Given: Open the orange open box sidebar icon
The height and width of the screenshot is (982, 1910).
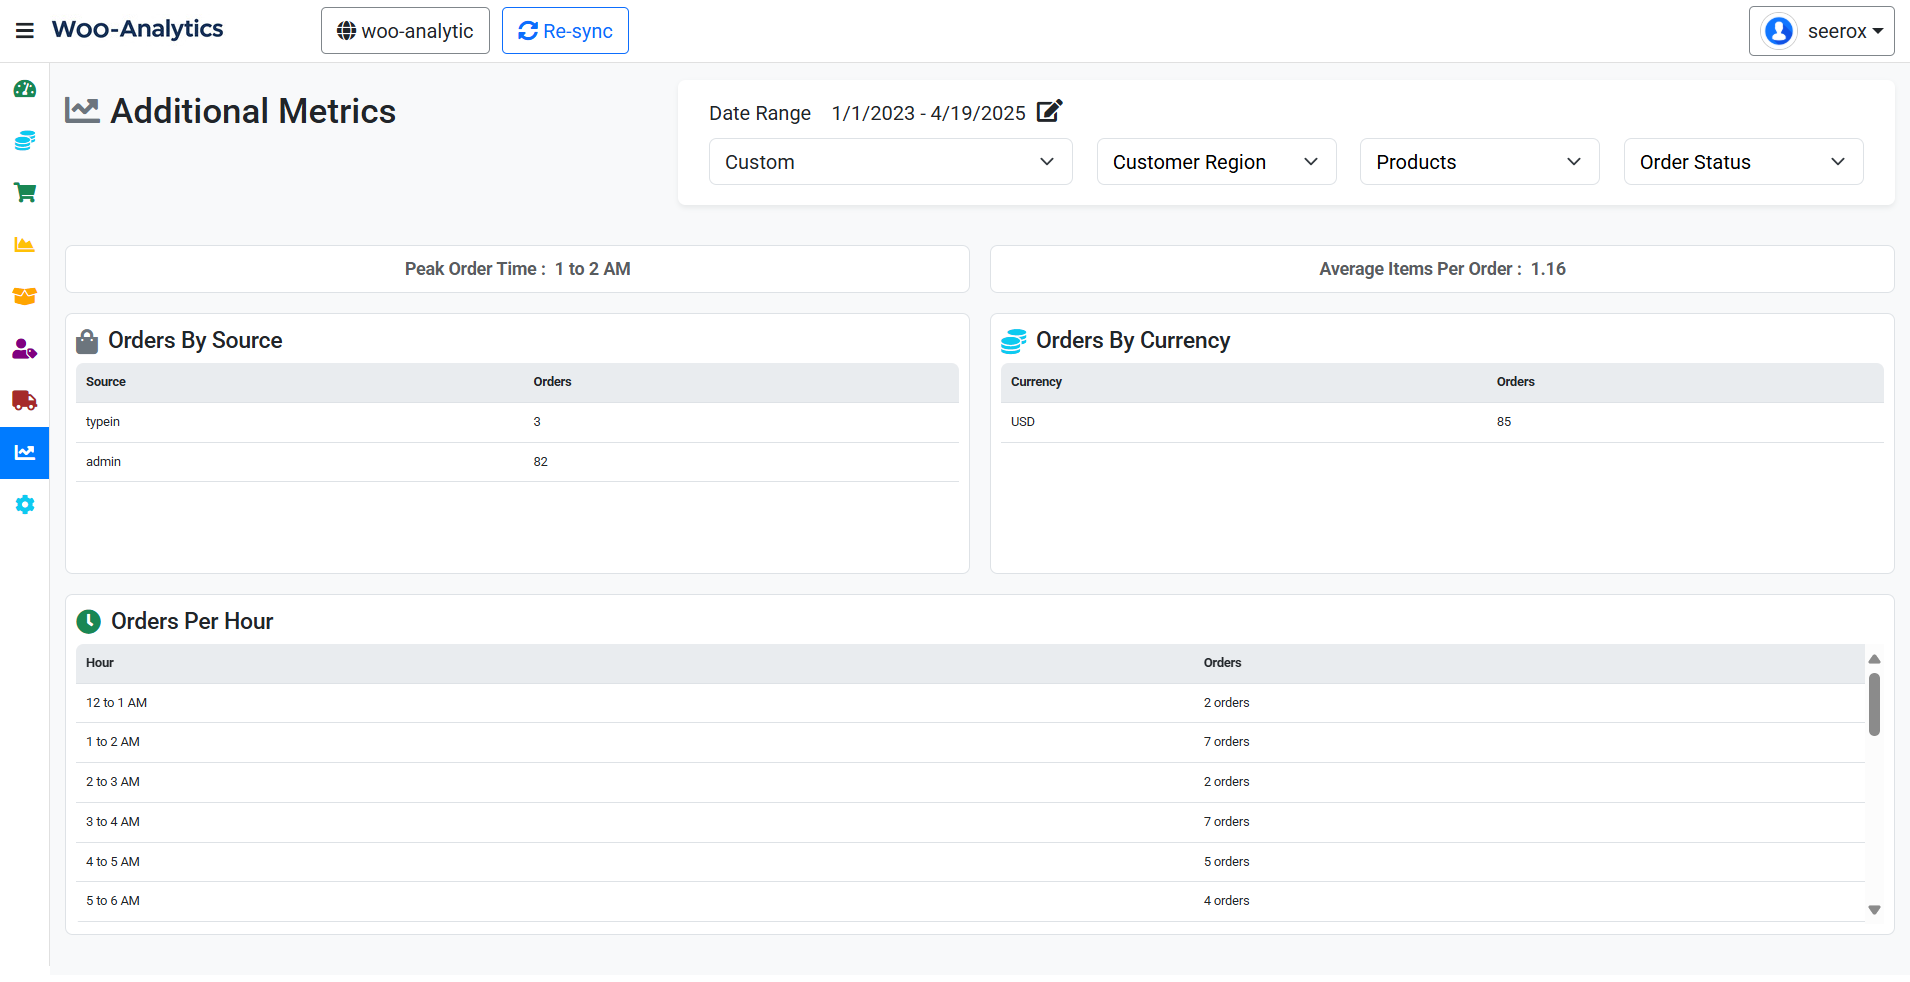Looking at the screenshot, I should (x=25, y=297).
